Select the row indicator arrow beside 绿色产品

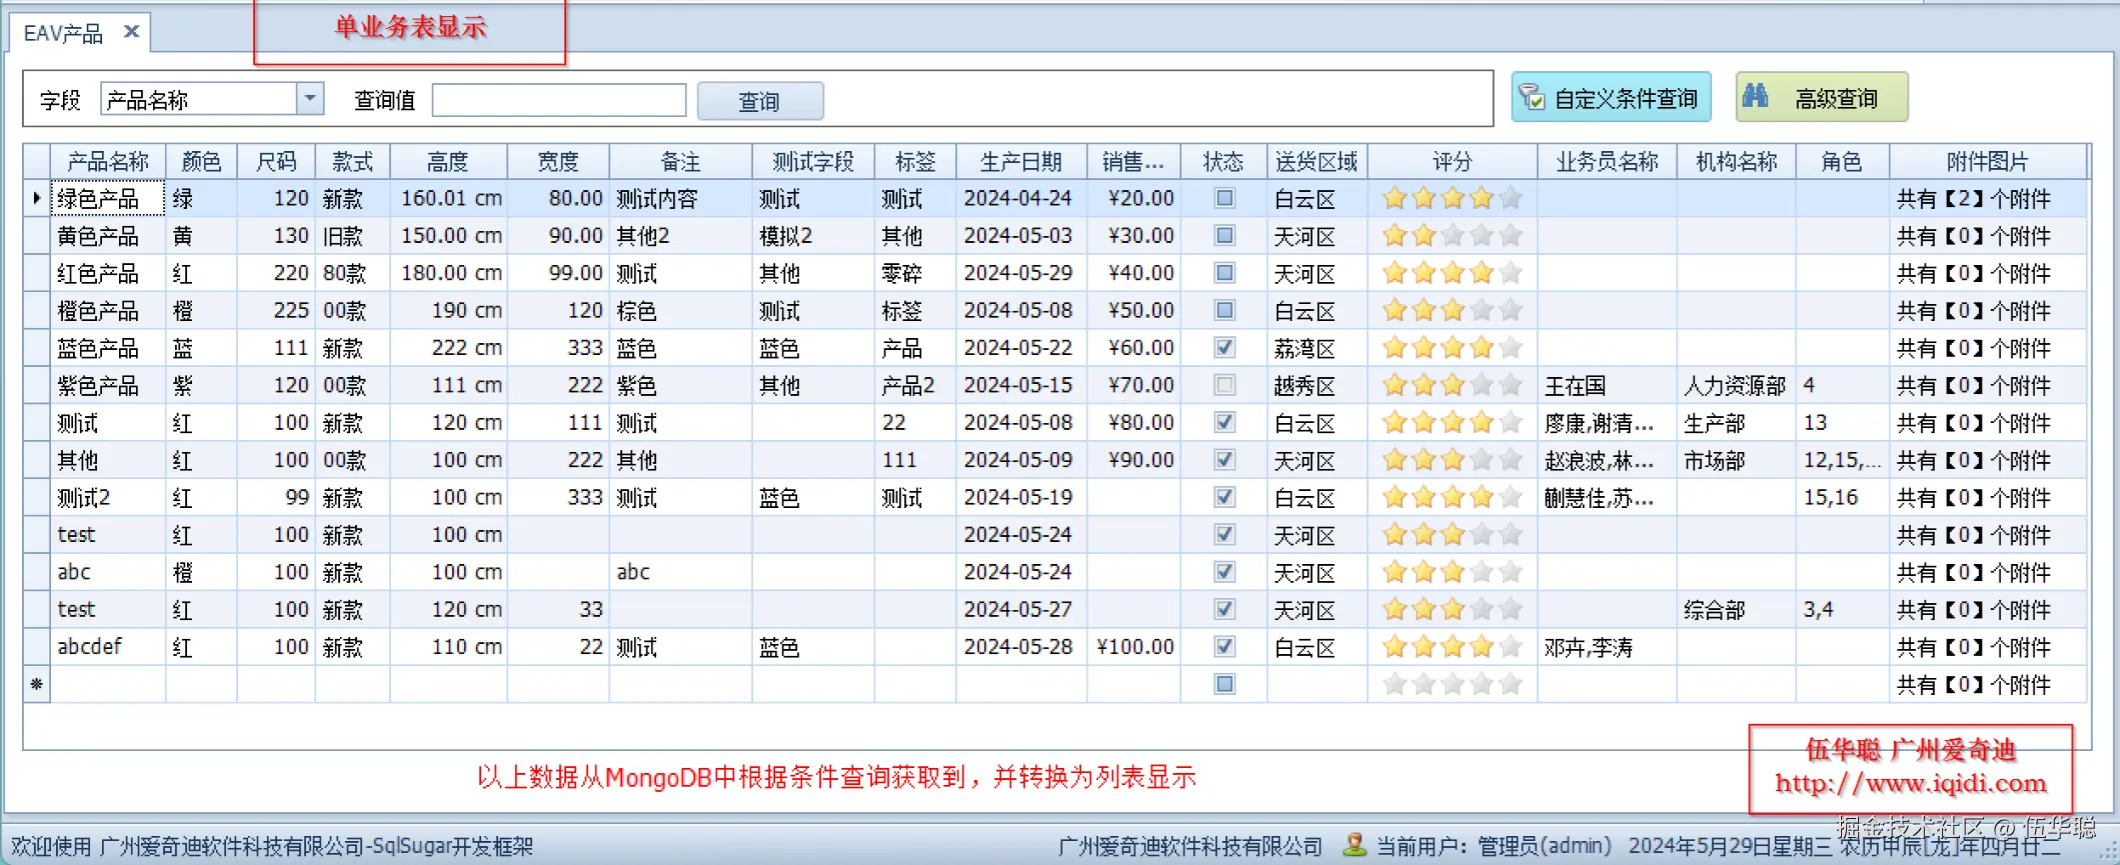[36, 198]
